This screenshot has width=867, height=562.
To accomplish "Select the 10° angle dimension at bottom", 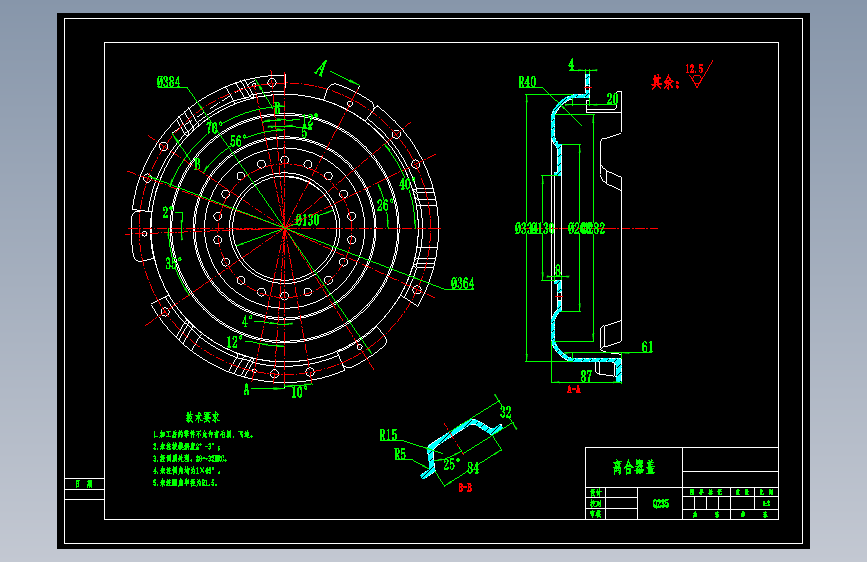I will tap(299, 392).
